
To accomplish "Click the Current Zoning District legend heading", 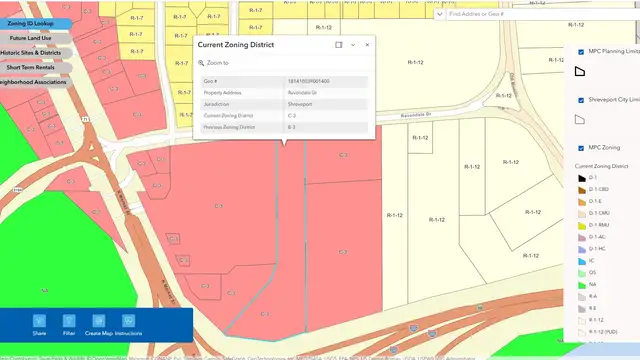I will (x=602, y=166).
